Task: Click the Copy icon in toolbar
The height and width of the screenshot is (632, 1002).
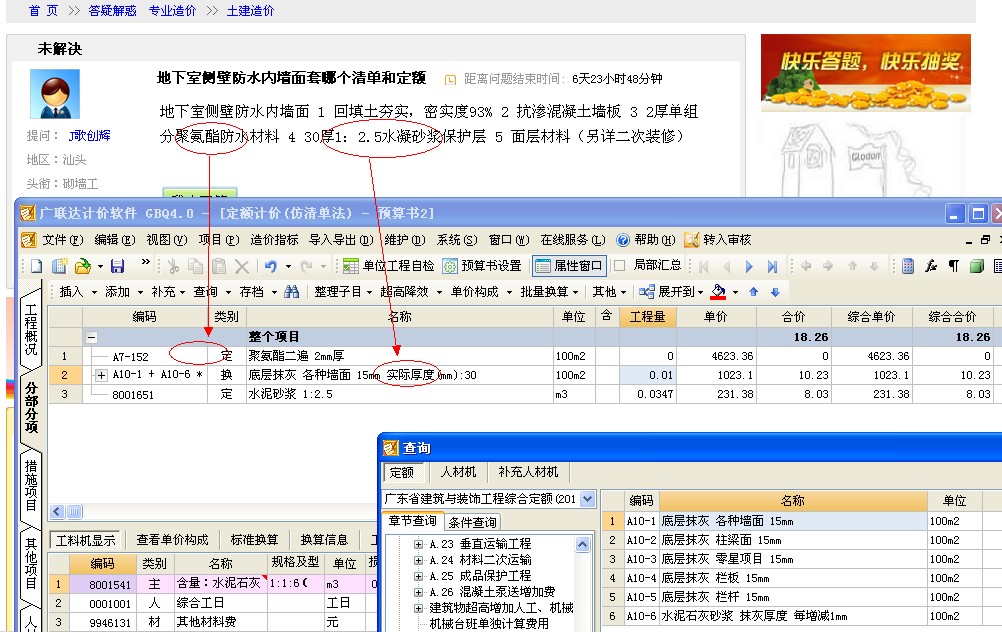Action: (196, 266)
